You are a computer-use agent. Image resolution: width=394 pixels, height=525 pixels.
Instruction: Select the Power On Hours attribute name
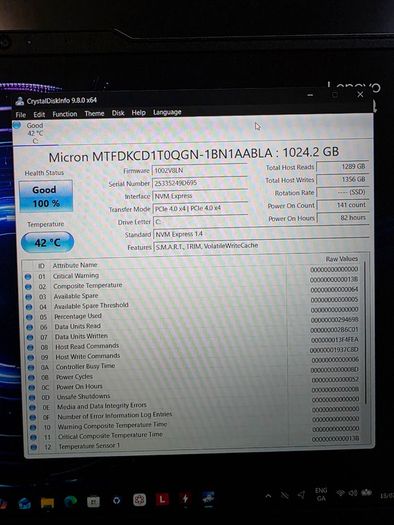click(79, 387)
